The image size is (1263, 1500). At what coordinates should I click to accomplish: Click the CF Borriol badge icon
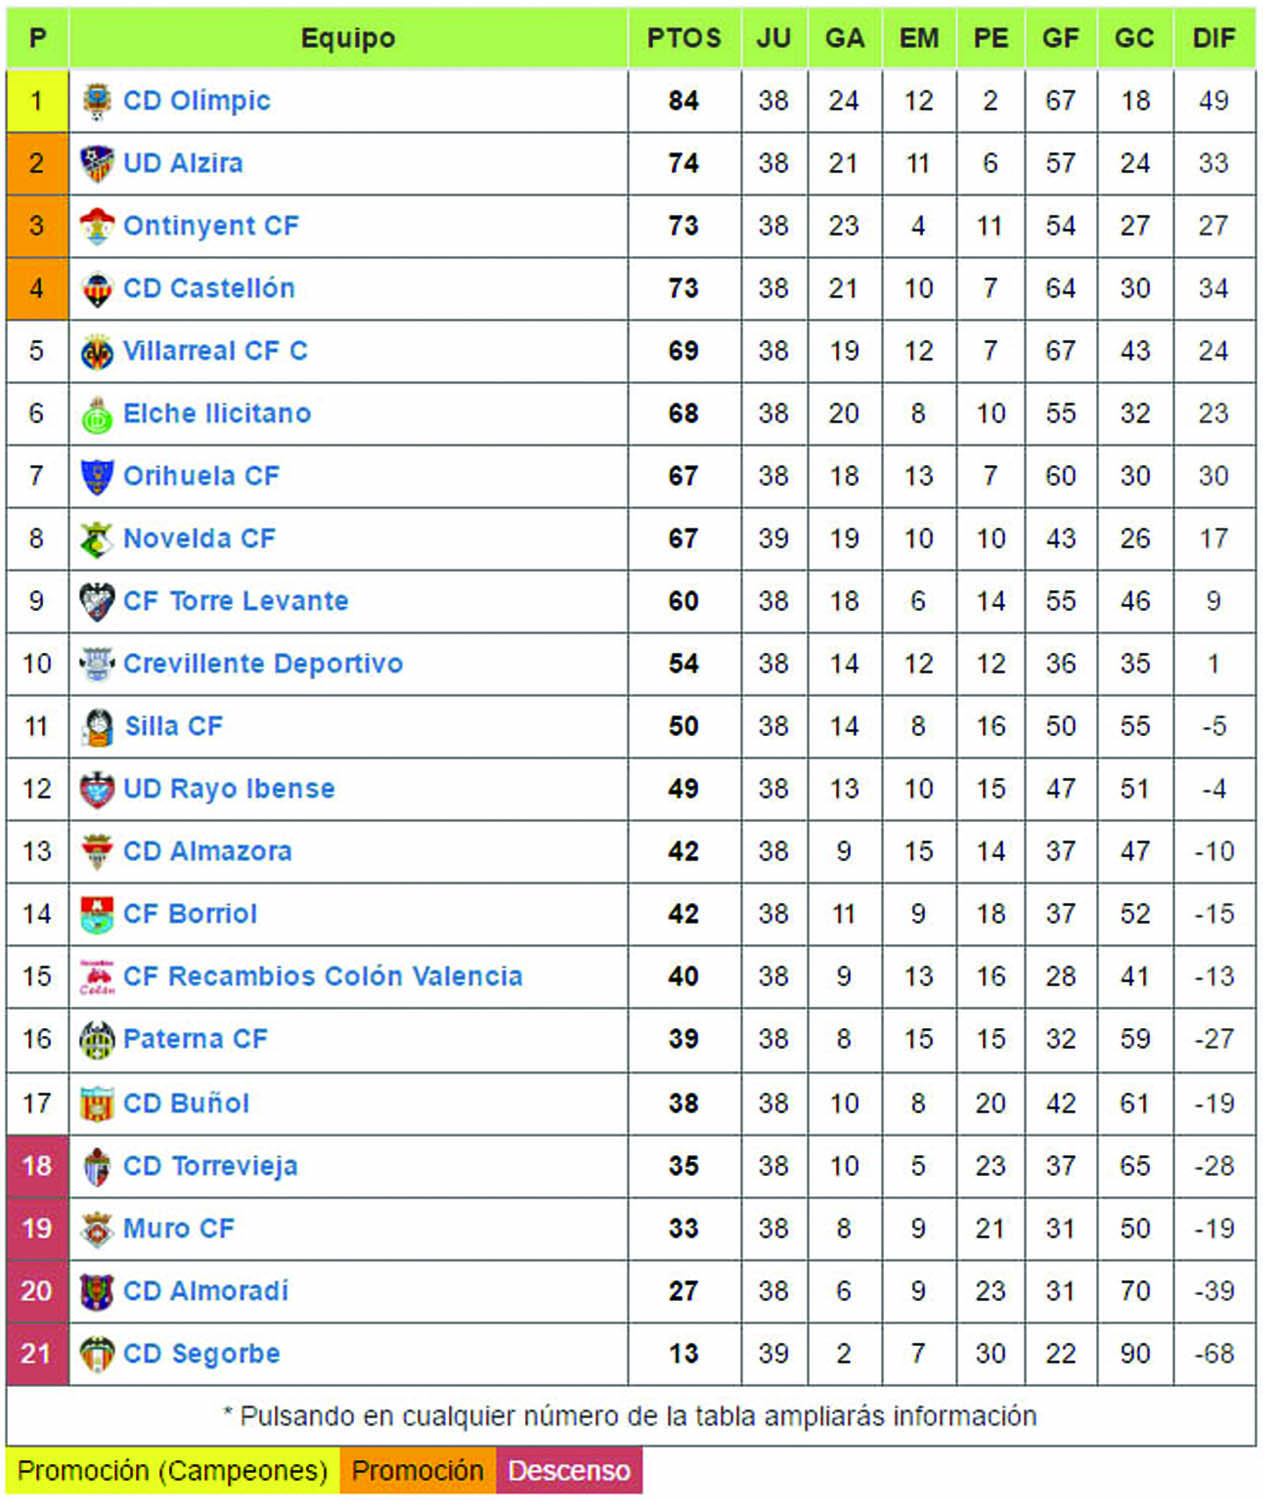(97, 915)
